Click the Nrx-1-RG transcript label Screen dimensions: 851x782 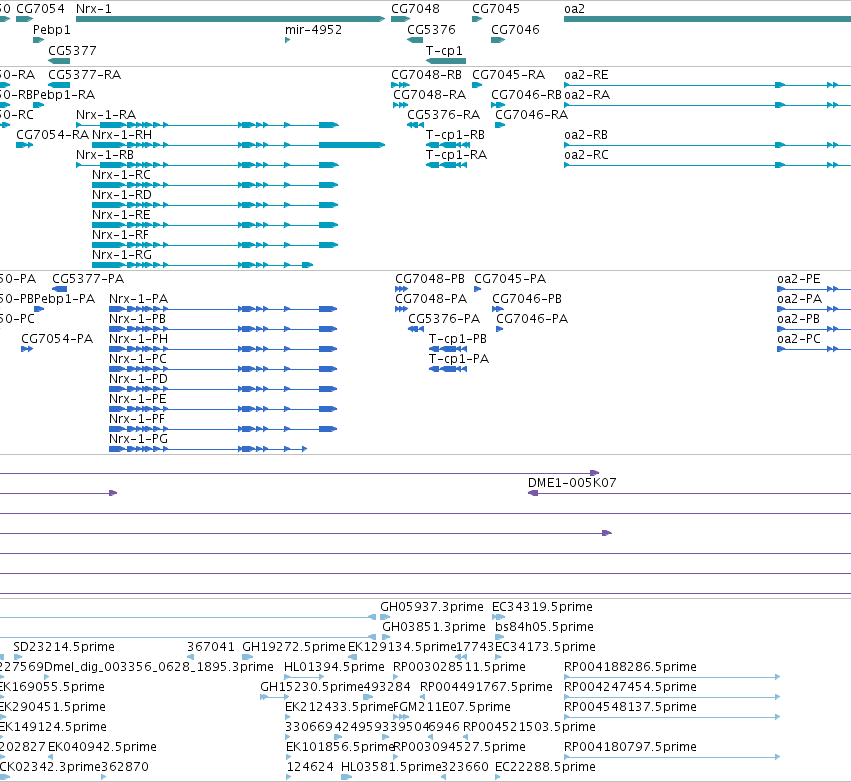[122, 255]
